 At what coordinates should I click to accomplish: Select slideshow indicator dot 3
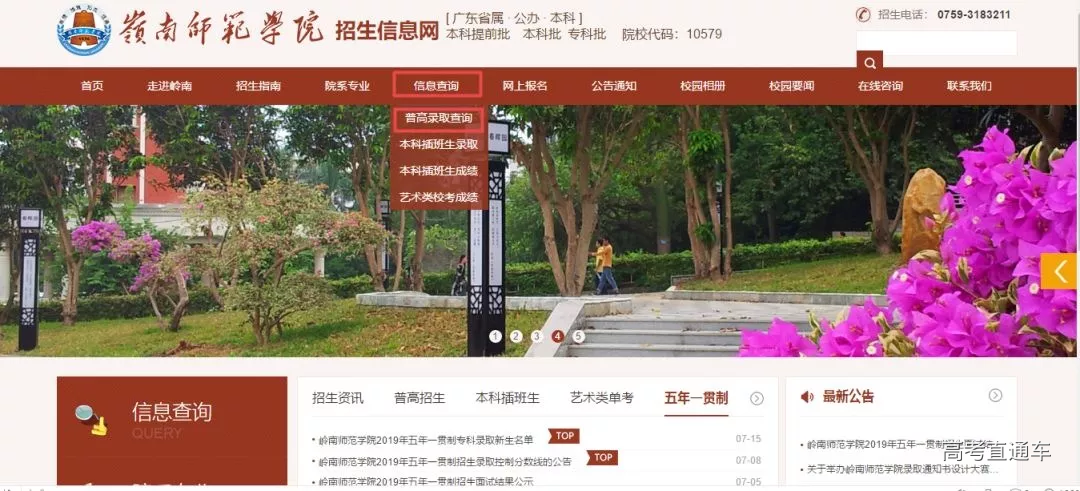tap(537, 336)
